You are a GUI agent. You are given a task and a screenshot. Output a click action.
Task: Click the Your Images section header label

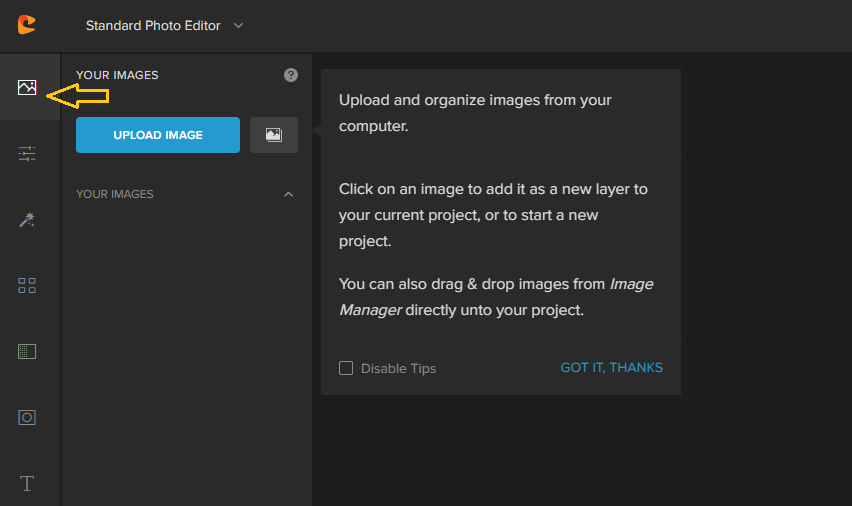[x=115, y=194]
